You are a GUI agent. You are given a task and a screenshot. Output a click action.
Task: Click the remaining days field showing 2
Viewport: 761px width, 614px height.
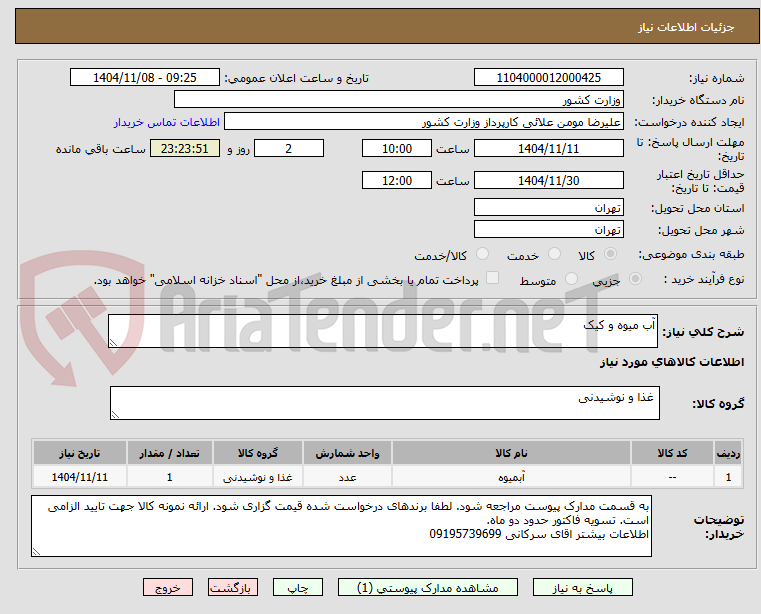(x=289, y=148)
